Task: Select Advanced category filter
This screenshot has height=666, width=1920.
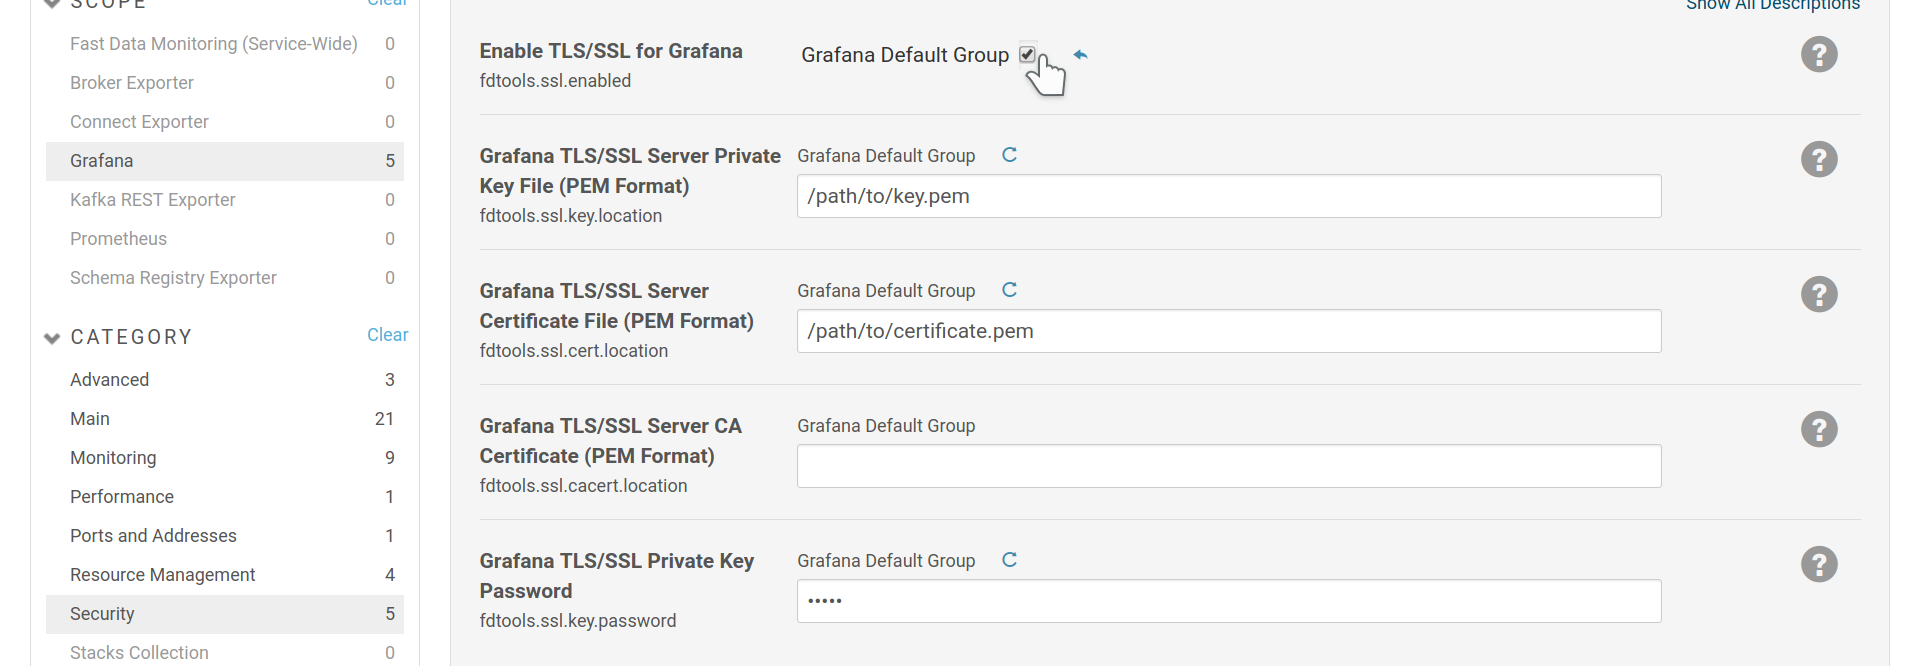Action: (225, 380)
